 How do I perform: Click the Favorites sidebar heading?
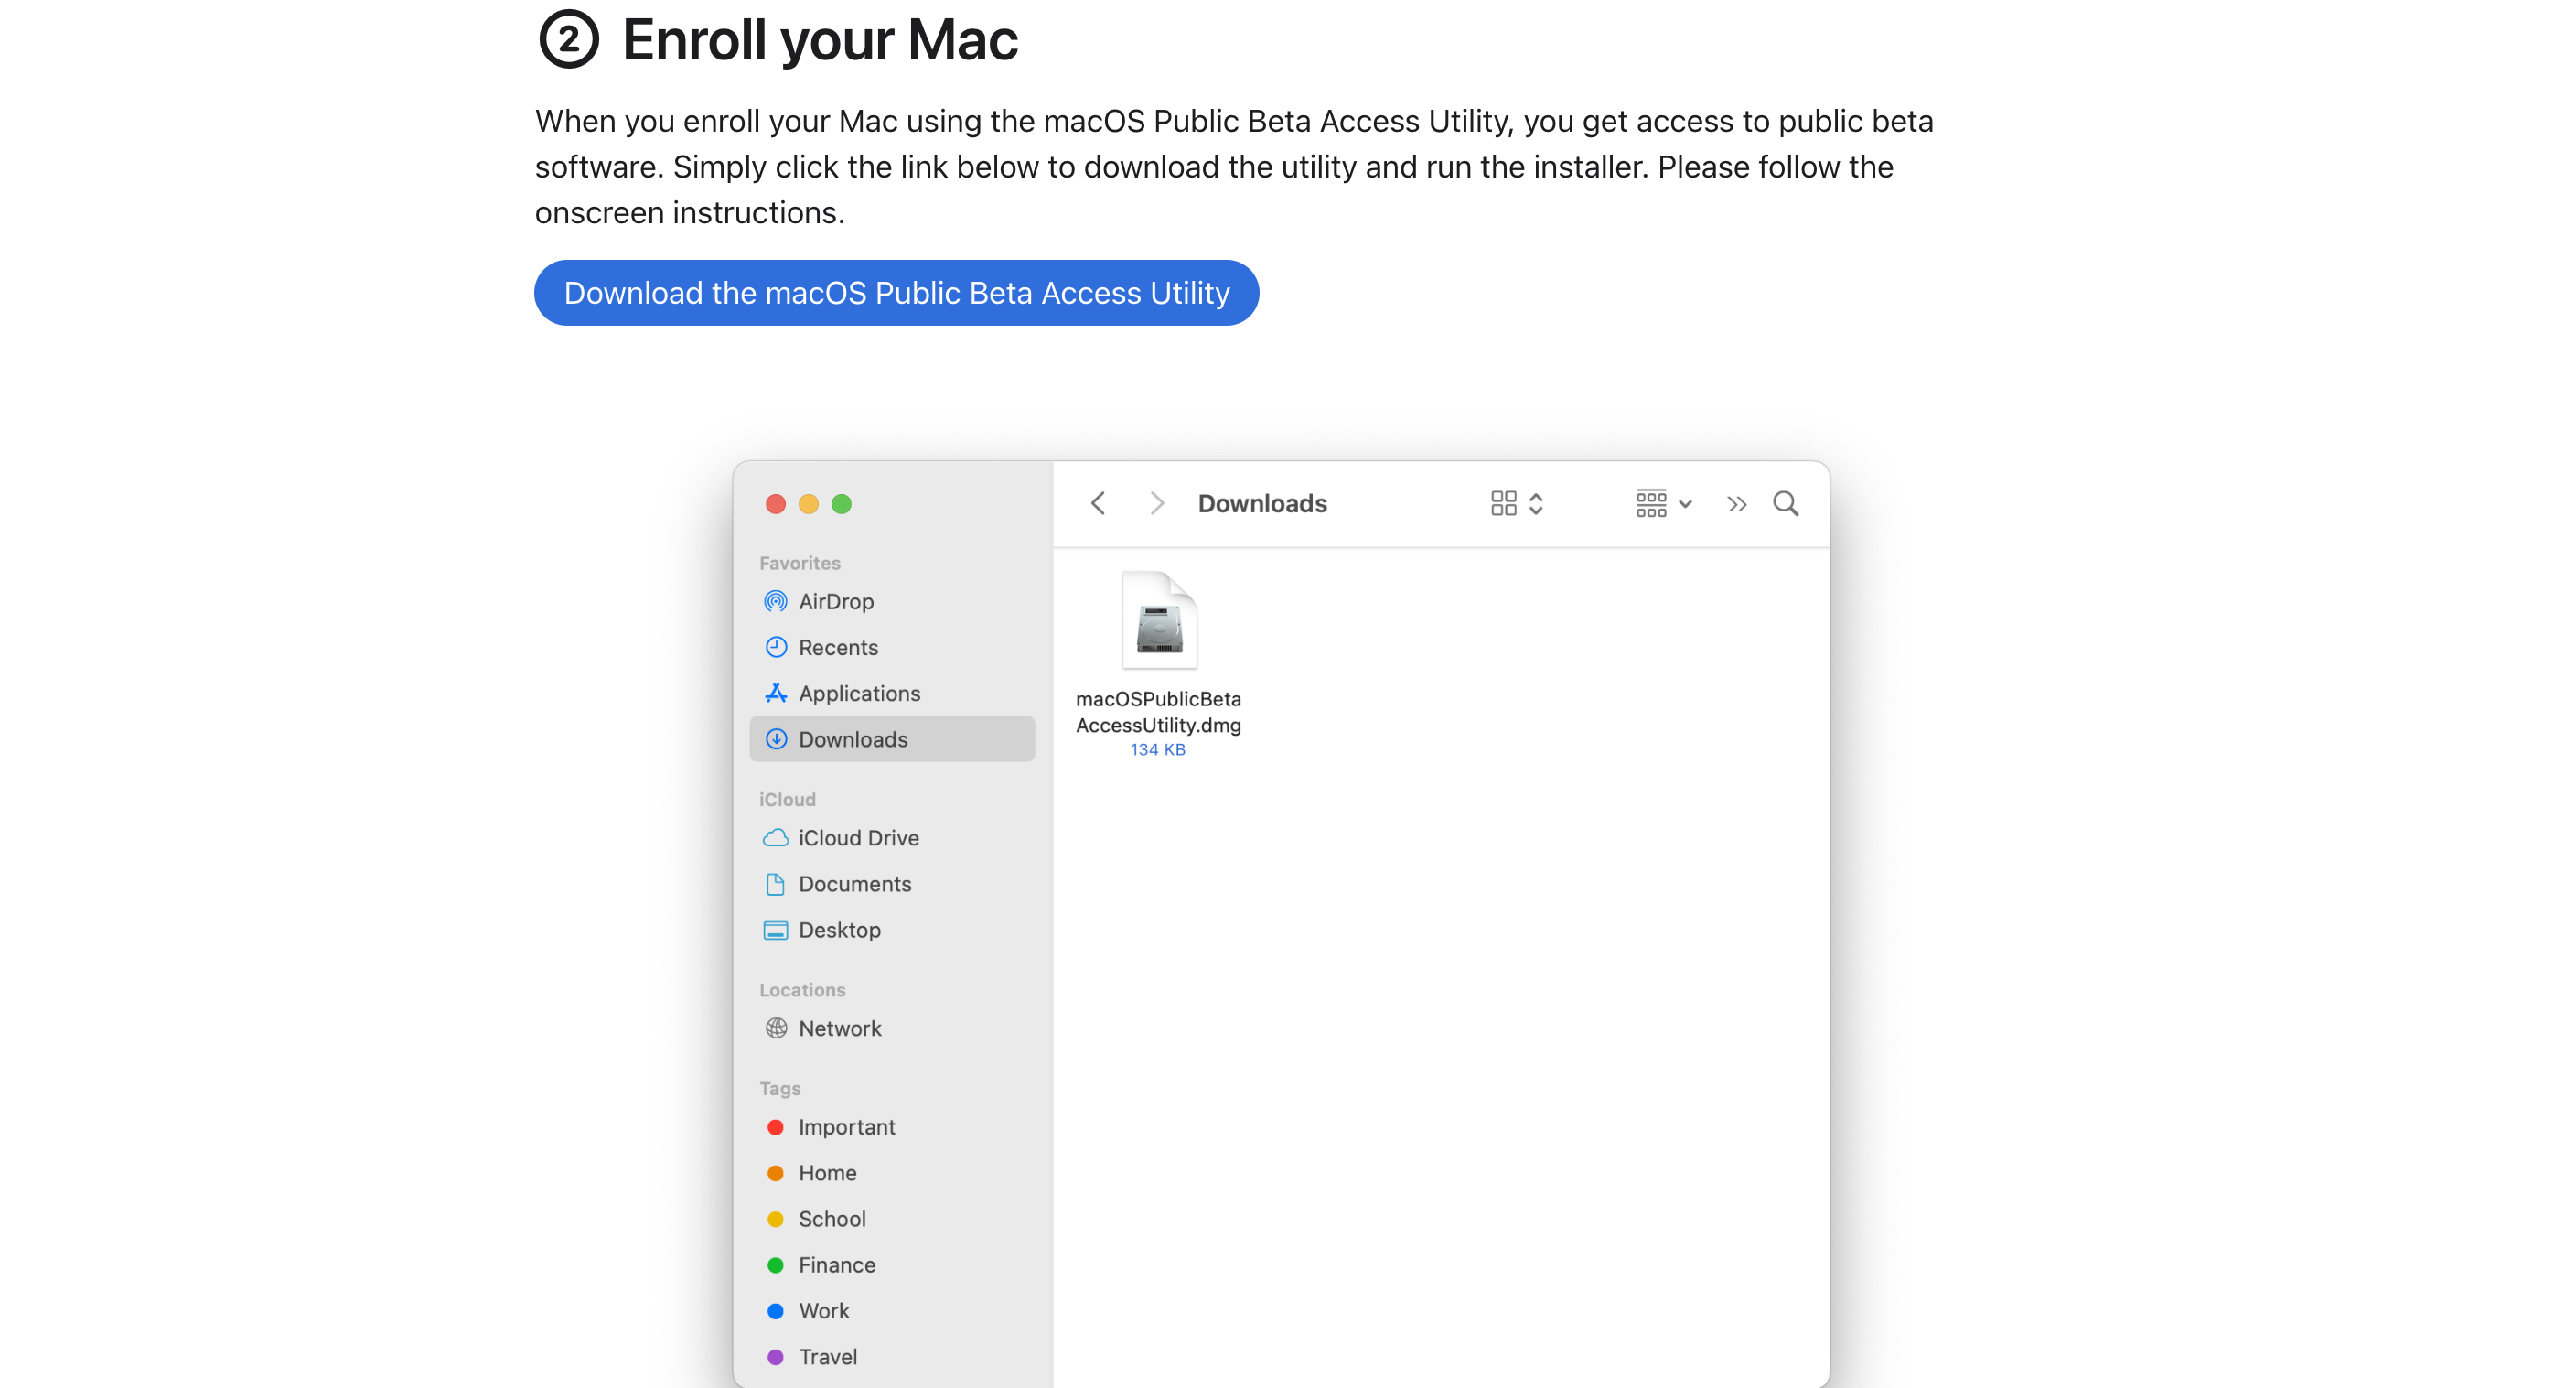coord(799,563)
